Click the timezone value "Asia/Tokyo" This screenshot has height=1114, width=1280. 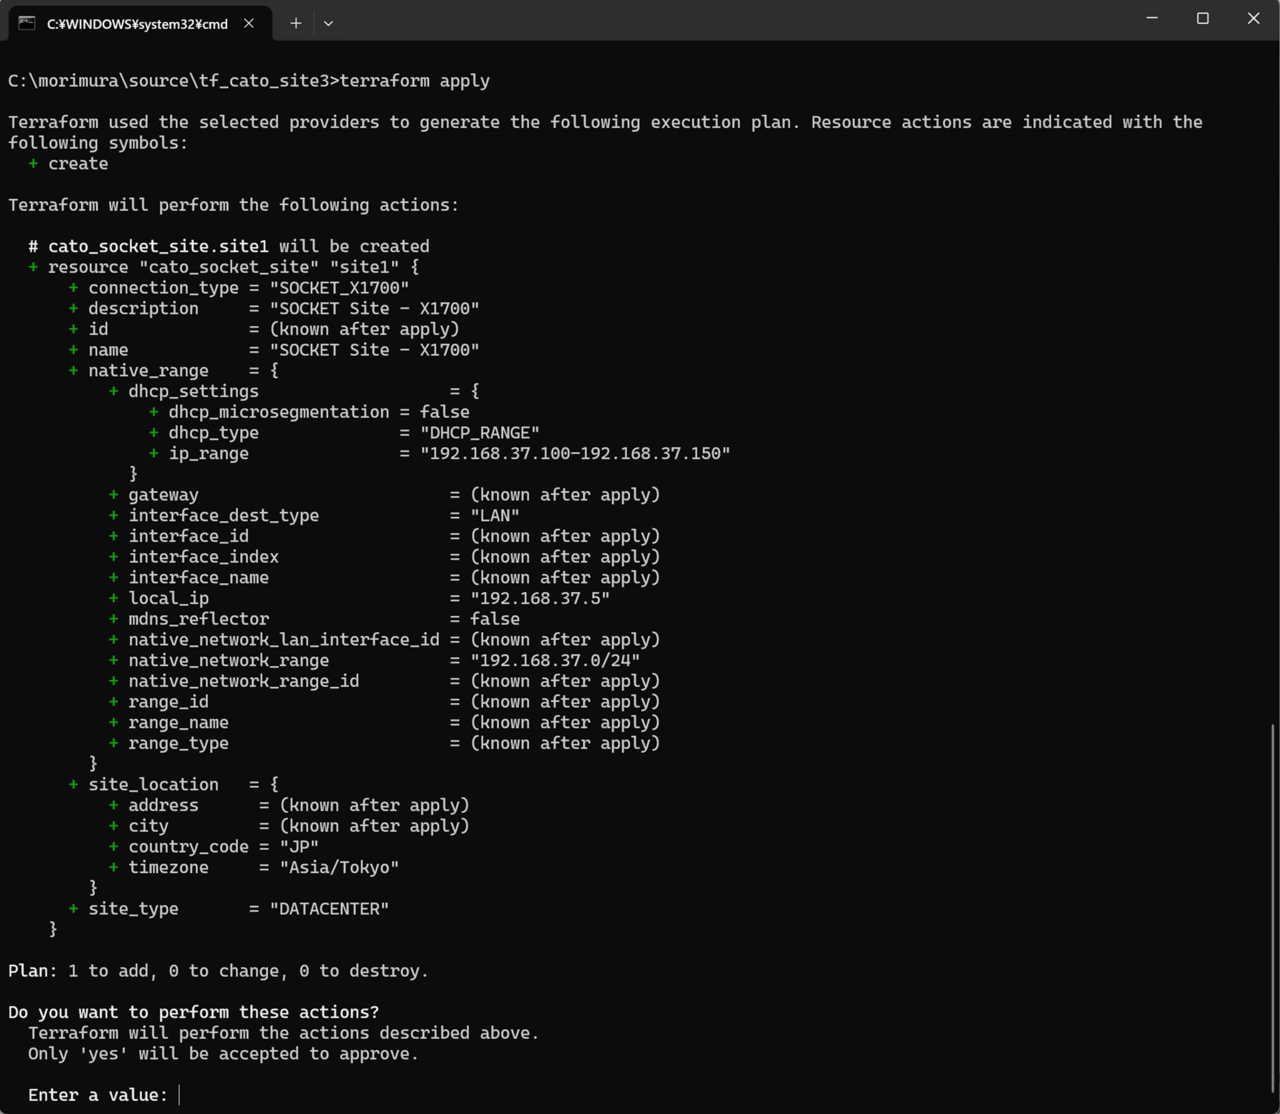click(x=338, y=867)
